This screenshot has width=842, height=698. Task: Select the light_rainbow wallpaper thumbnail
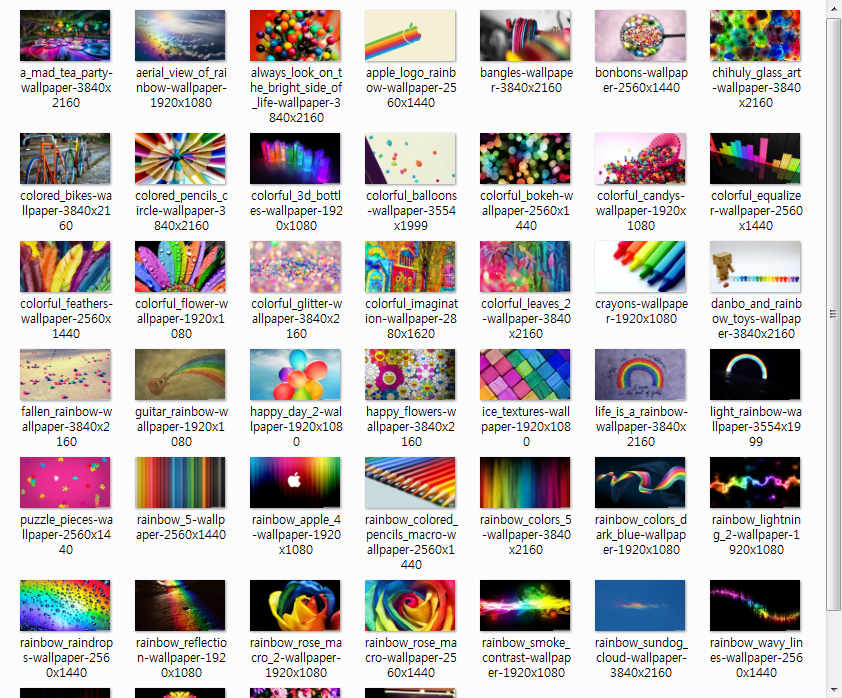click(x=754, y=374)
